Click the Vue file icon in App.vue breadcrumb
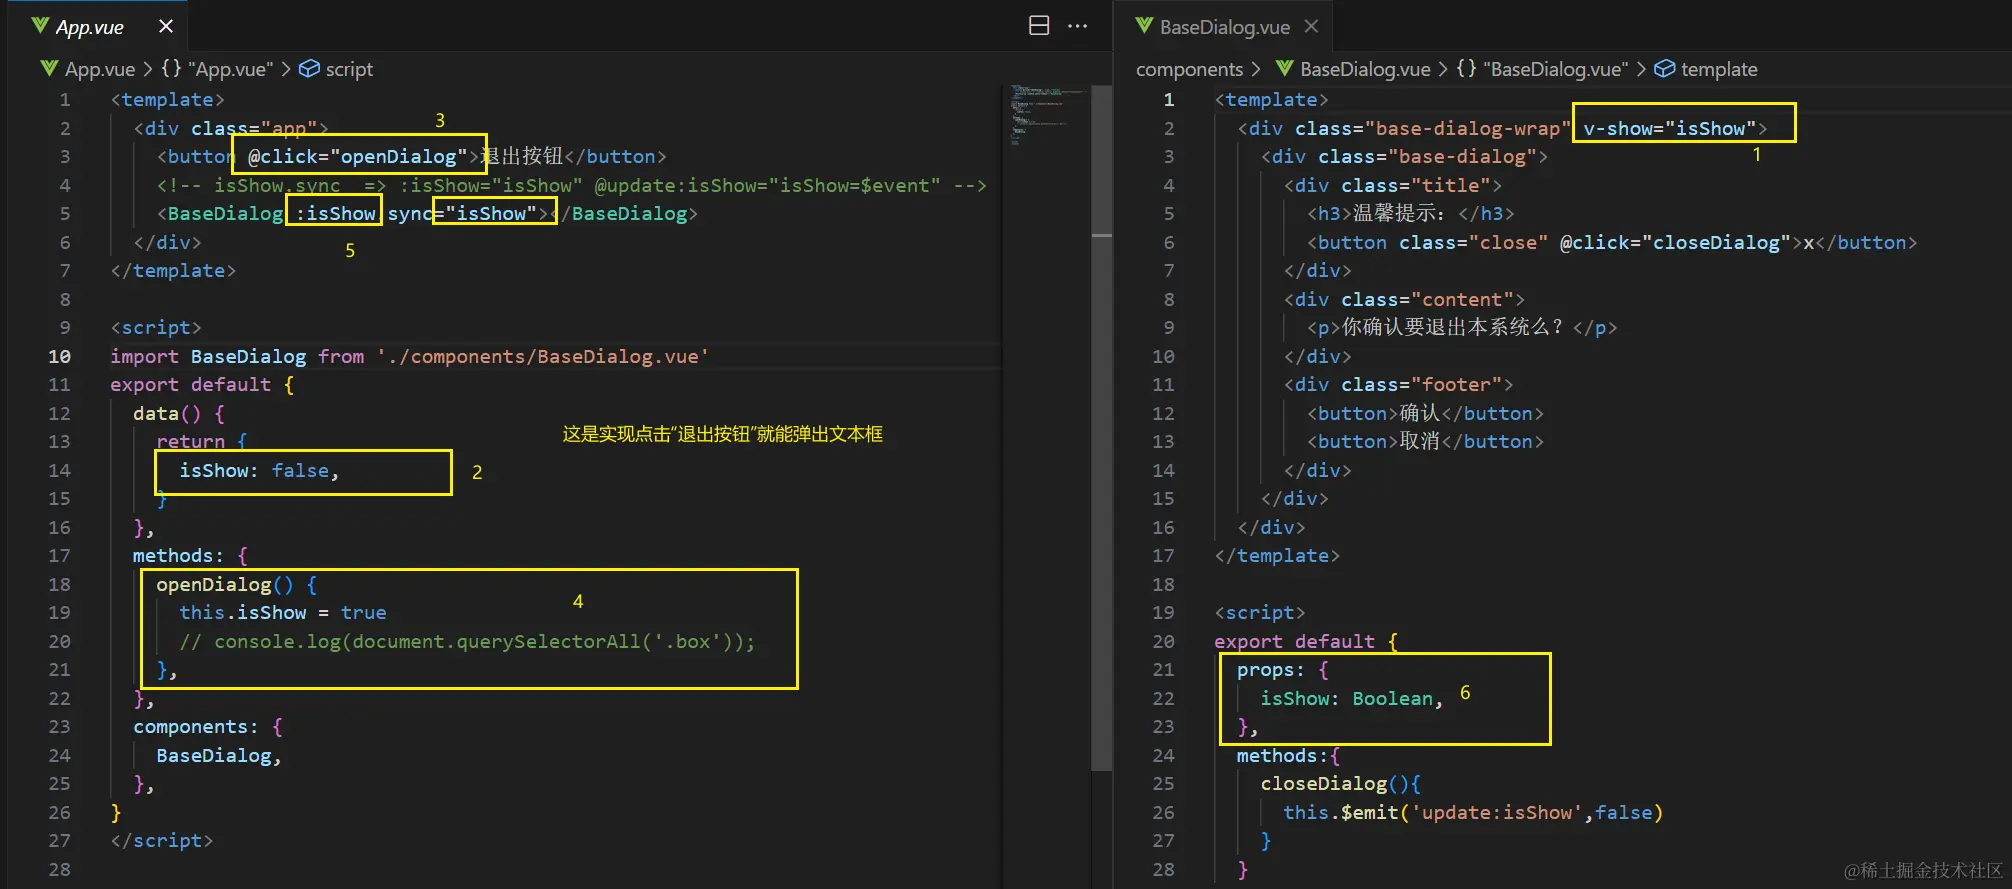 tap(49, 68)
